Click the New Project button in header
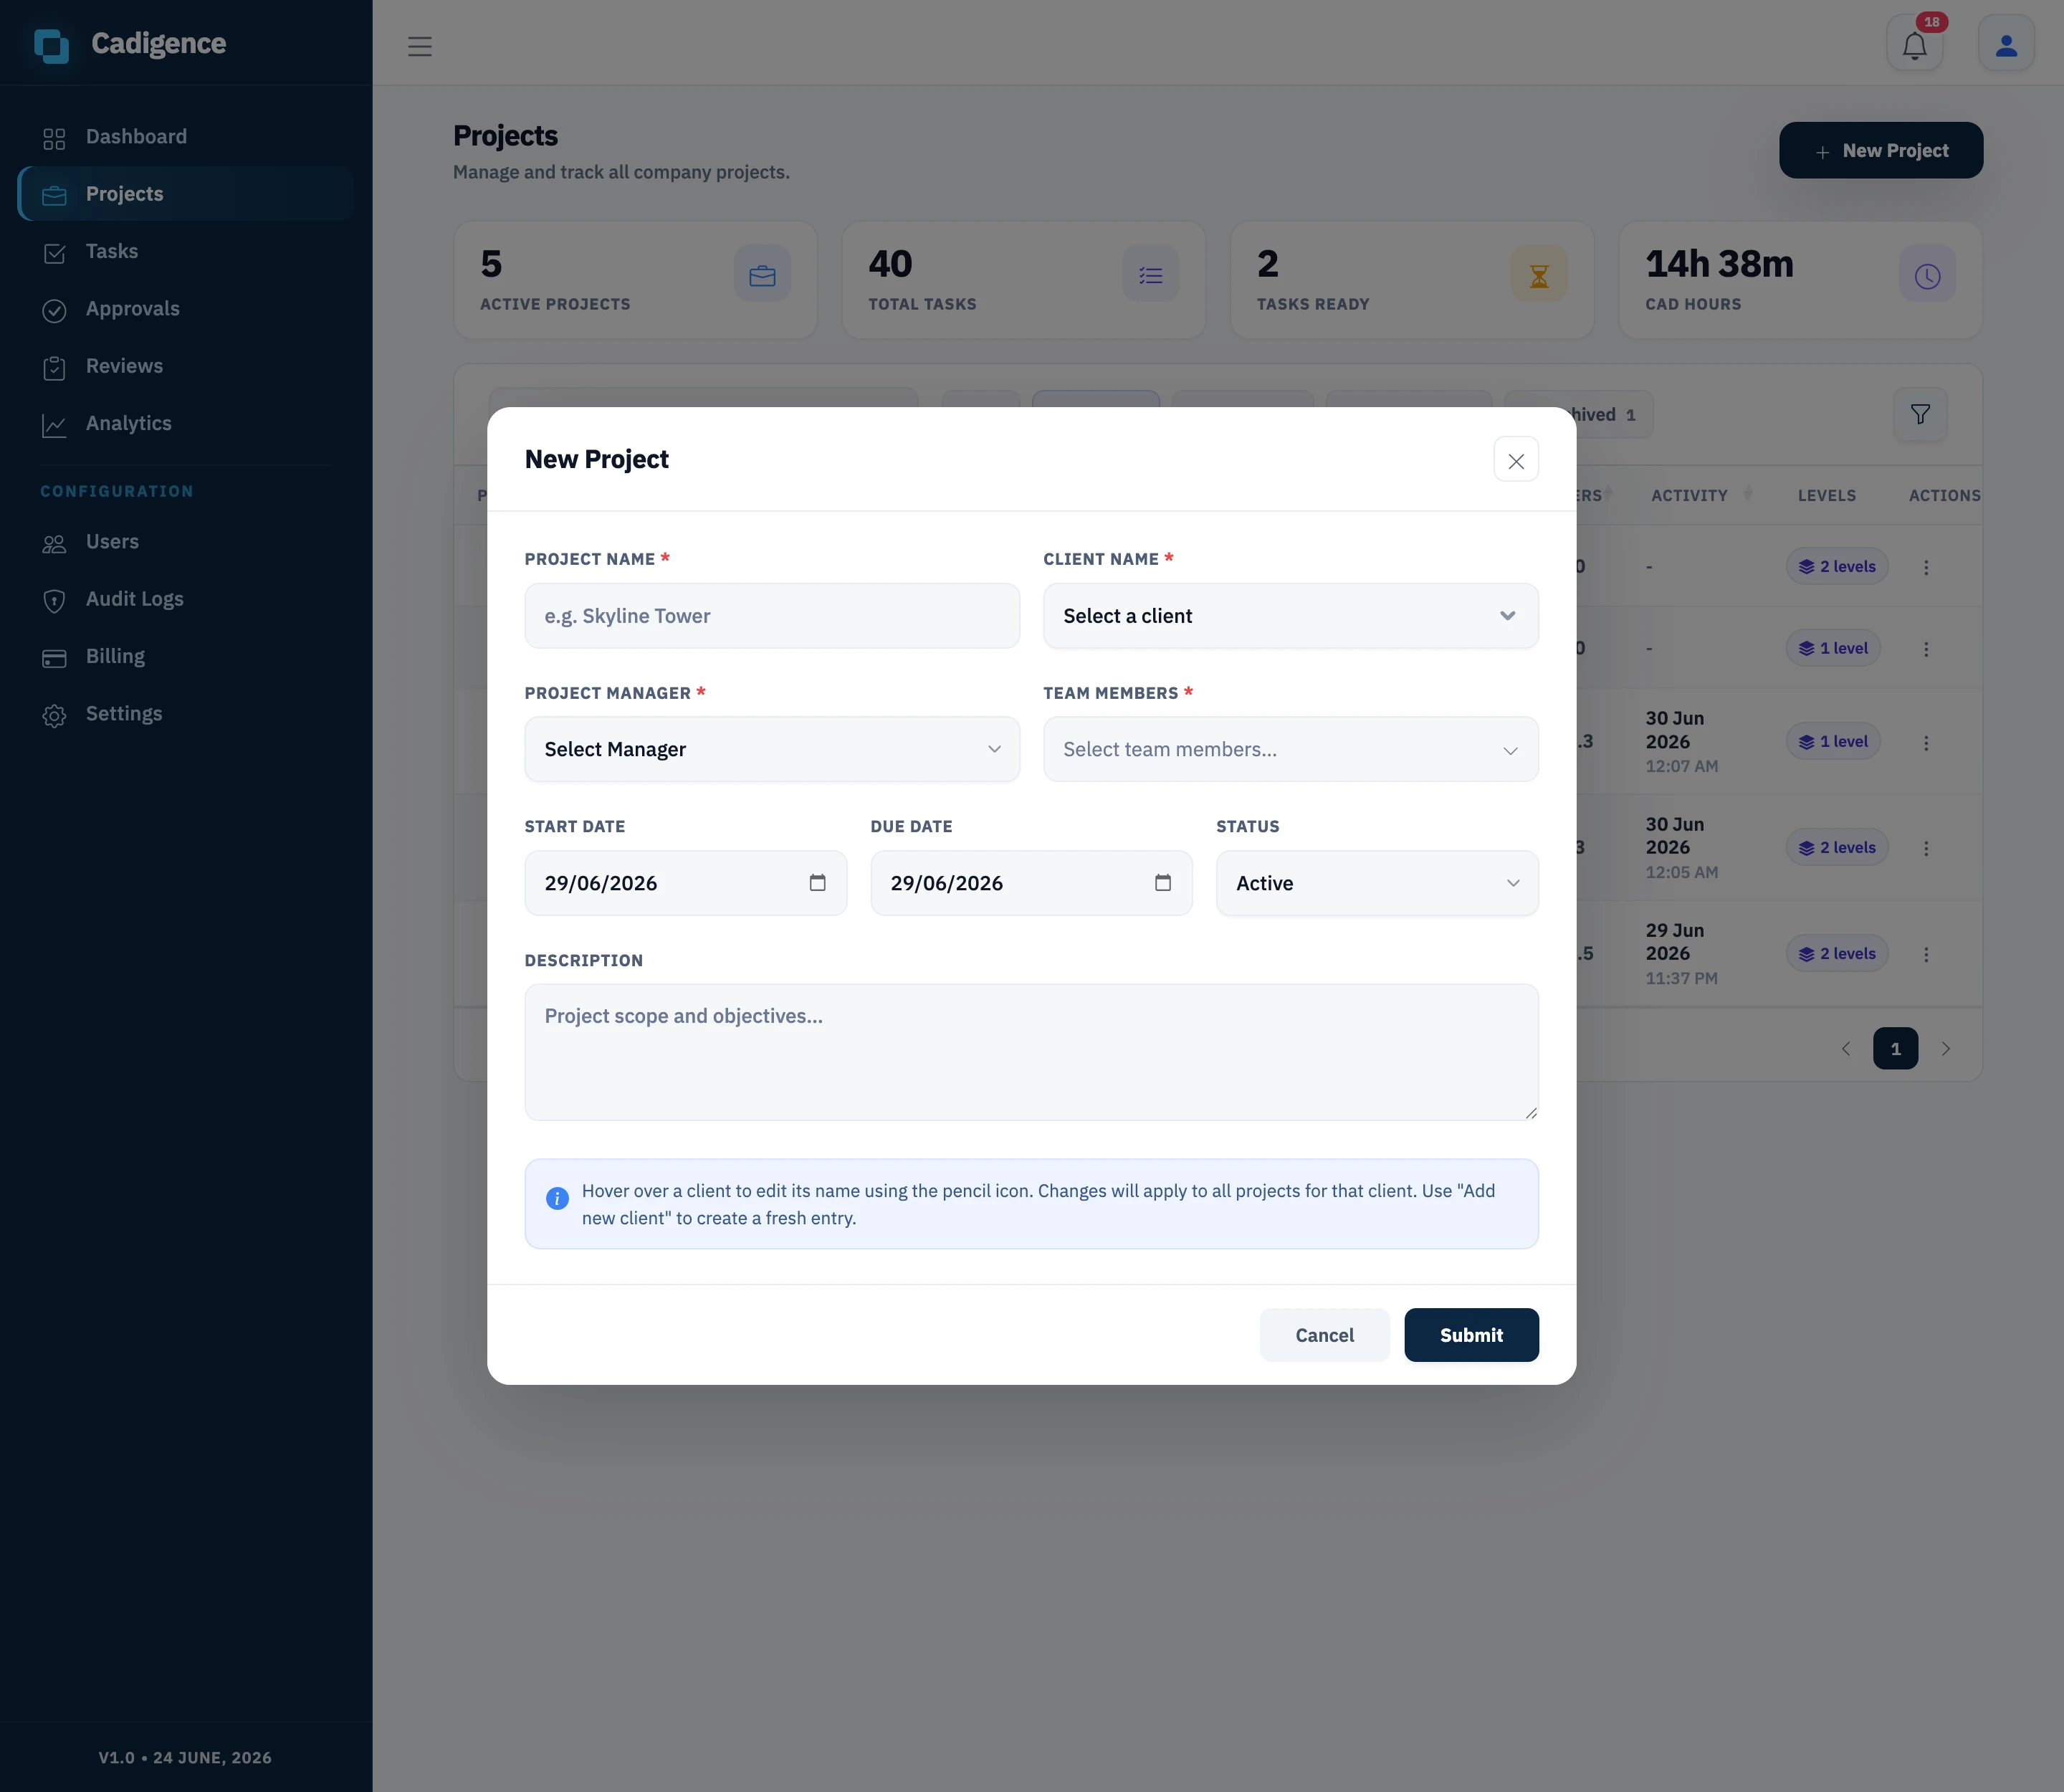Viewport: 2064px width, 1792px height. 1881,150
